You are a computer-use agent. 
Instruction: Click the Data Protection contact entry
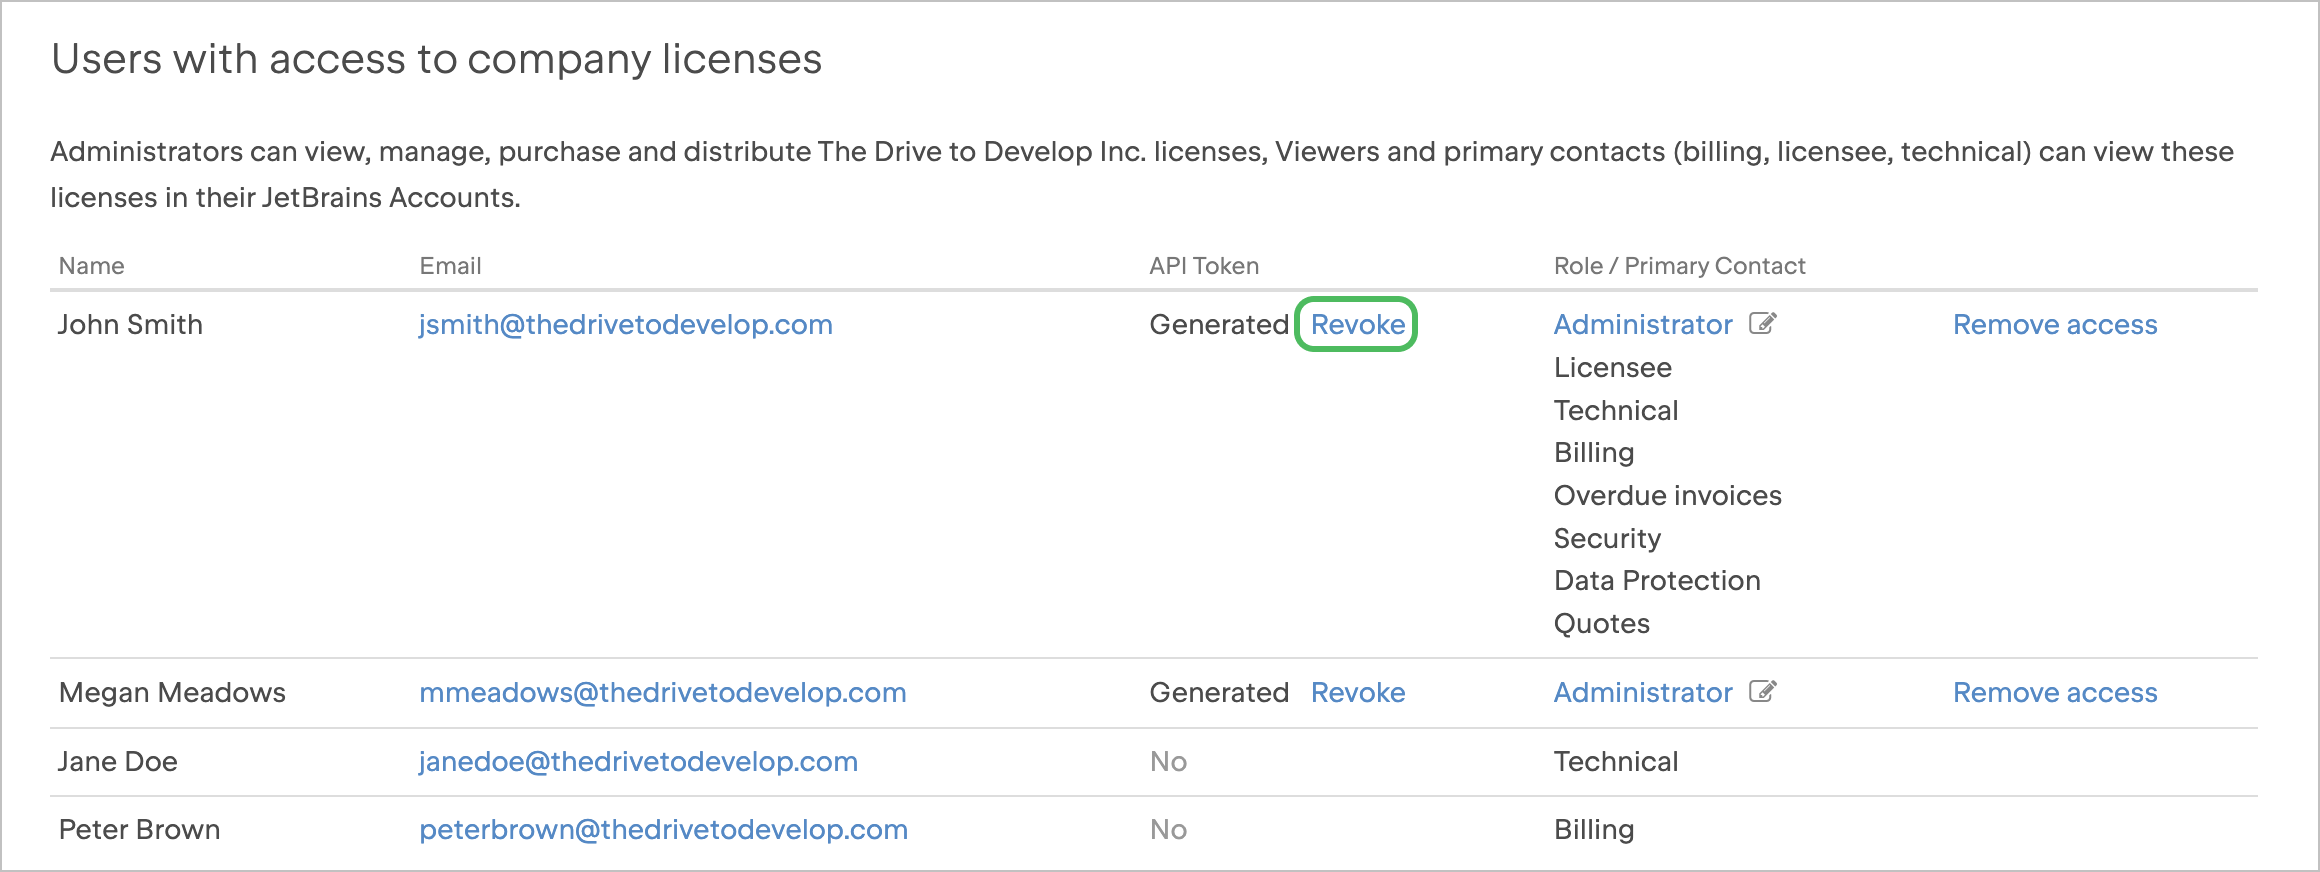click(1656, 581)
